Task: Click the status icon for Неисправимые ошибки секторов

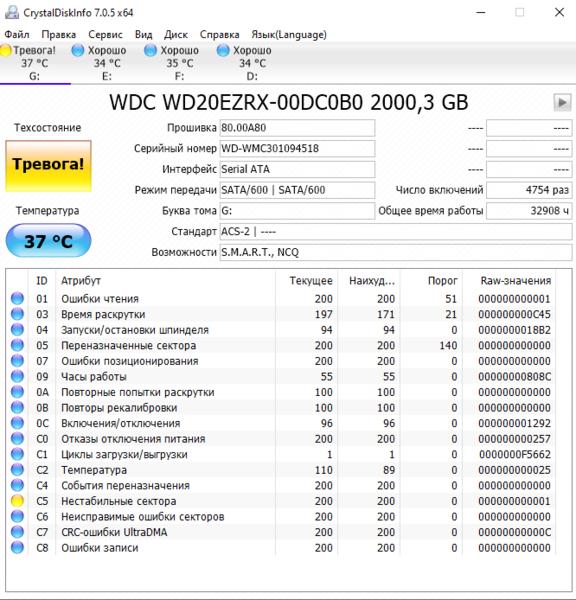Action: [17, 517]
